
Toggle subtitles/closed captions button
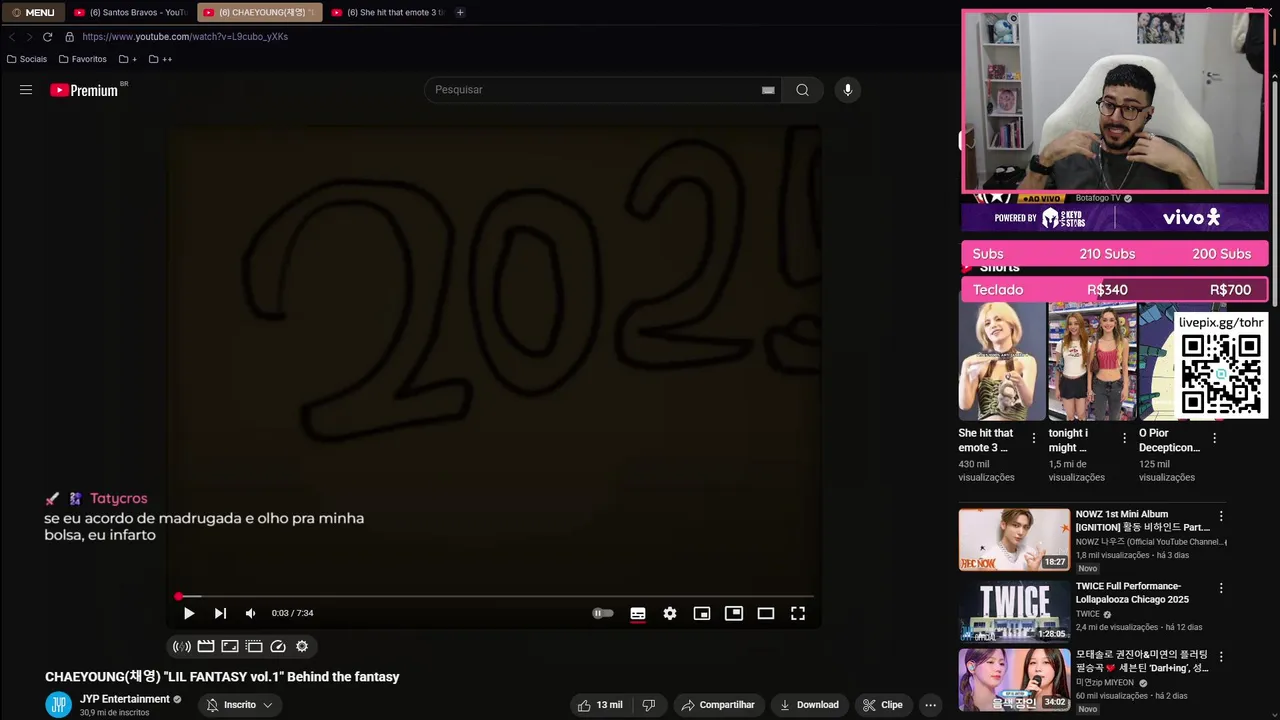pos(638,613)
